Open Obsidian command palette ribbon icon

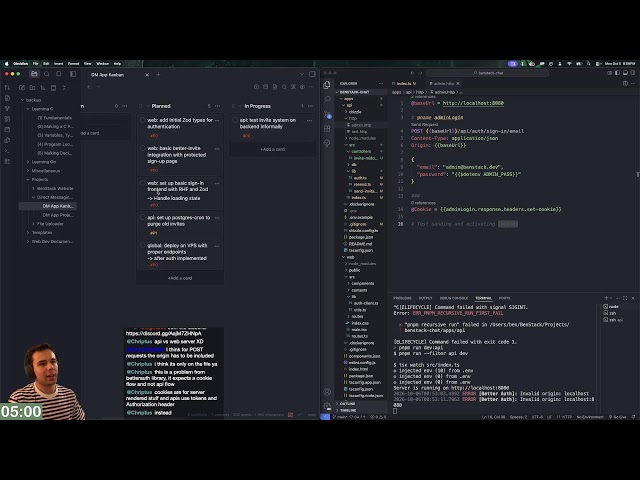[x=7, y=151]
